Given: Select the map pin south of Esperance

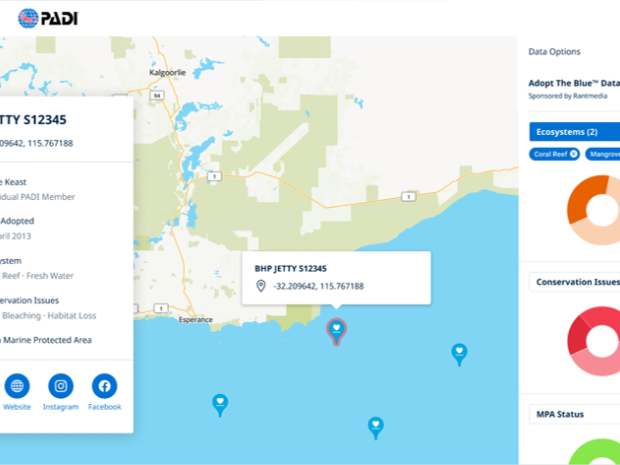Looking at the screenshot, I should coord(220,405).
